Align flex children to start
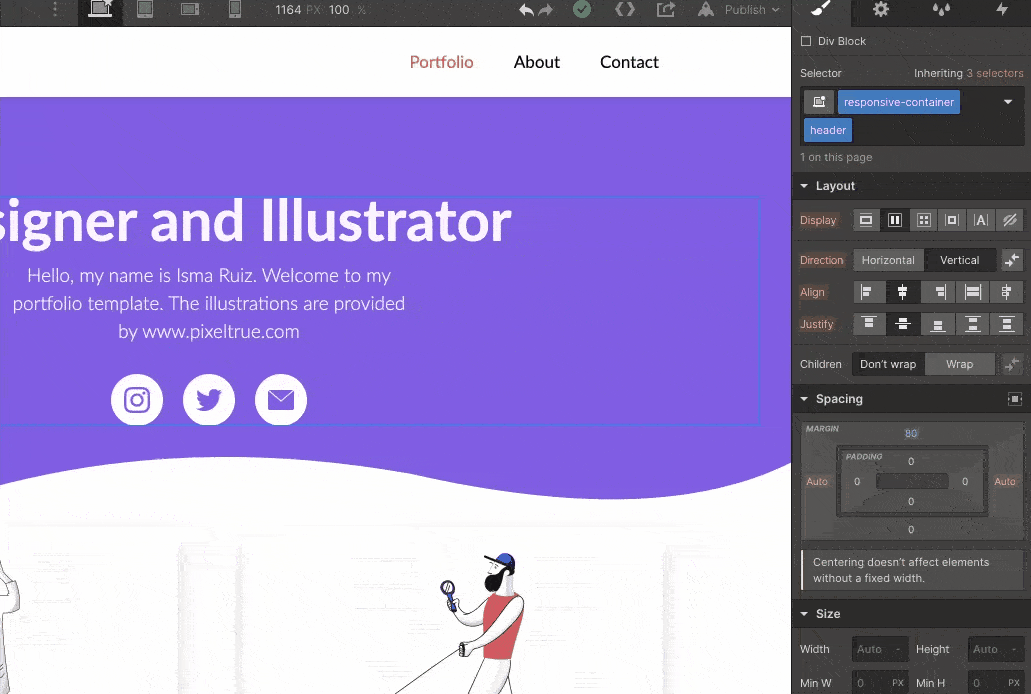 pos(867,292)
